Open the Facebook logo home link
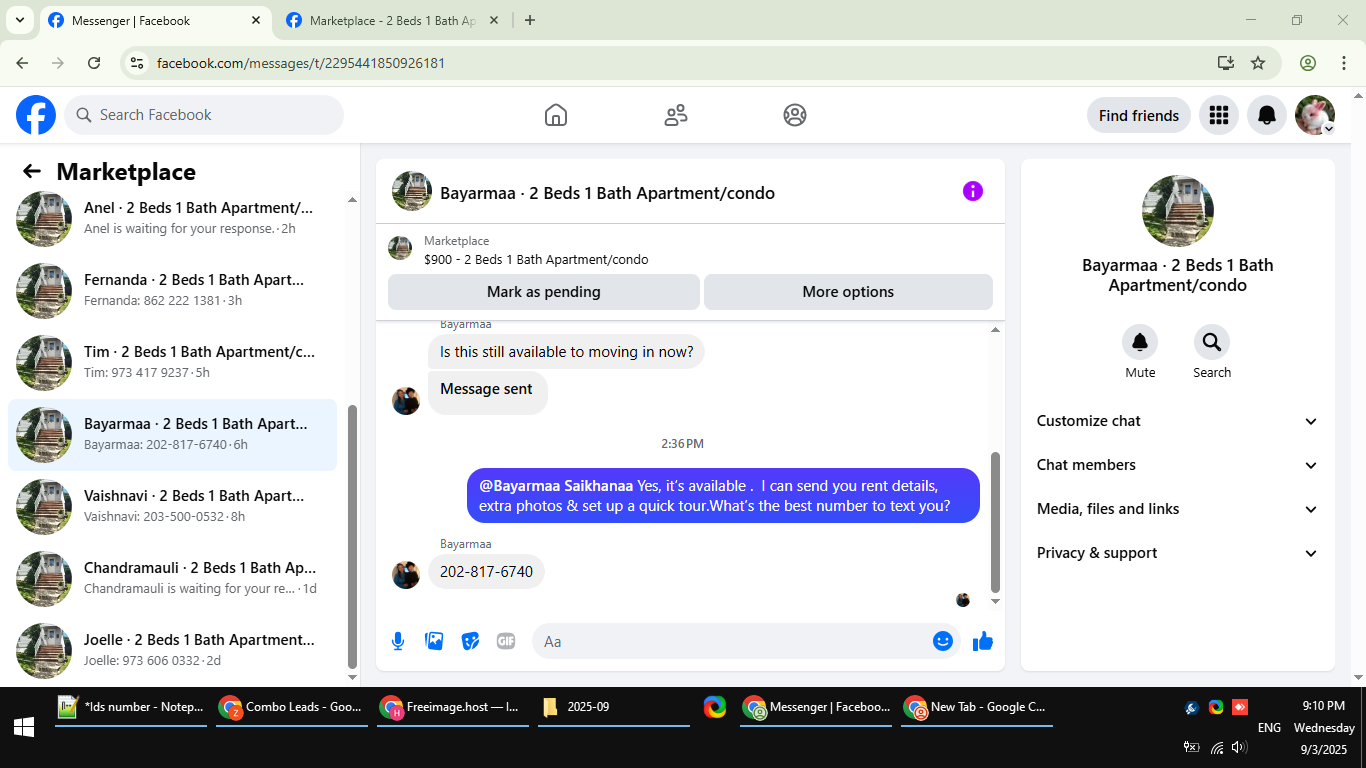 tap(36, 115)
